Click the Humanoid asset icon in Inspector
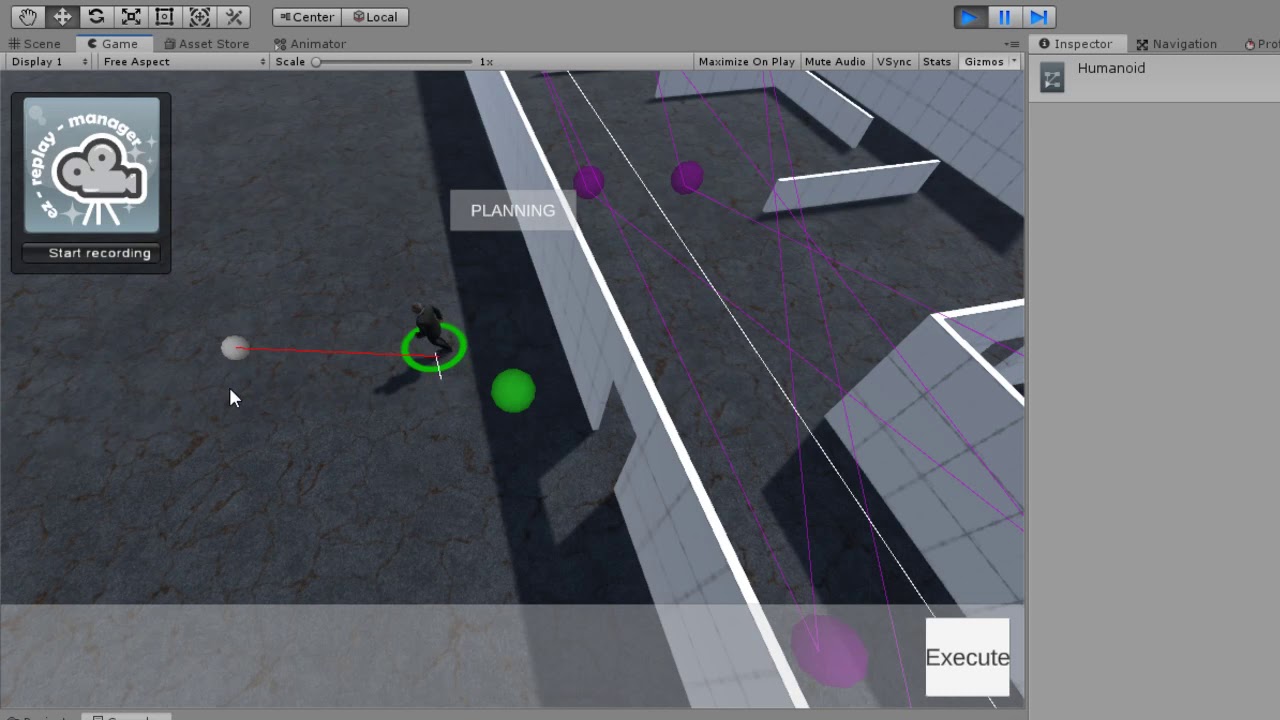Image resolution: width=1280 pixels, height=720 pixels. pos(1052,78)
